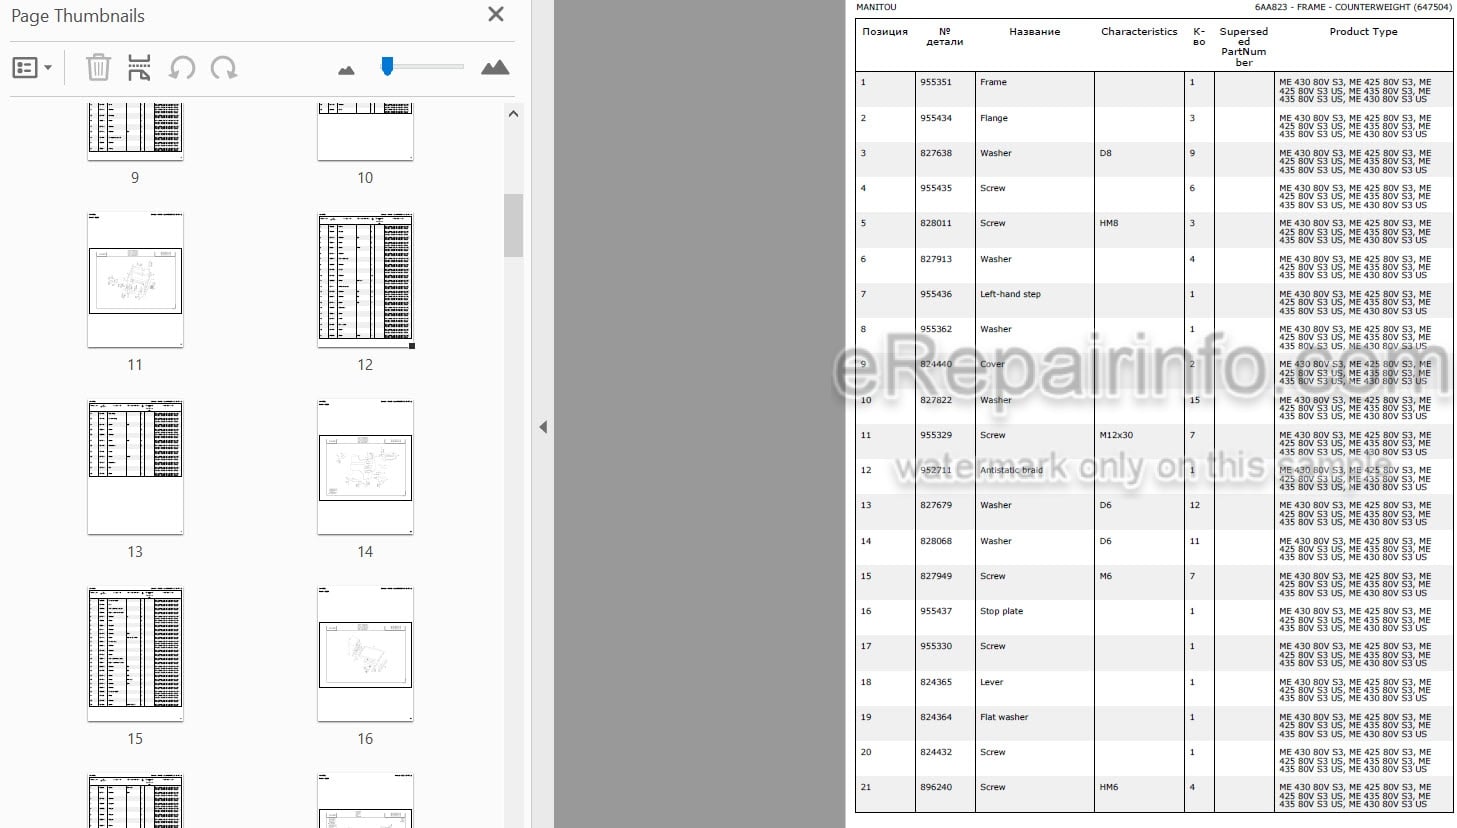Select page 13 thumbnail
This screenshot has height=828, width=1457.
coord(135,467)
